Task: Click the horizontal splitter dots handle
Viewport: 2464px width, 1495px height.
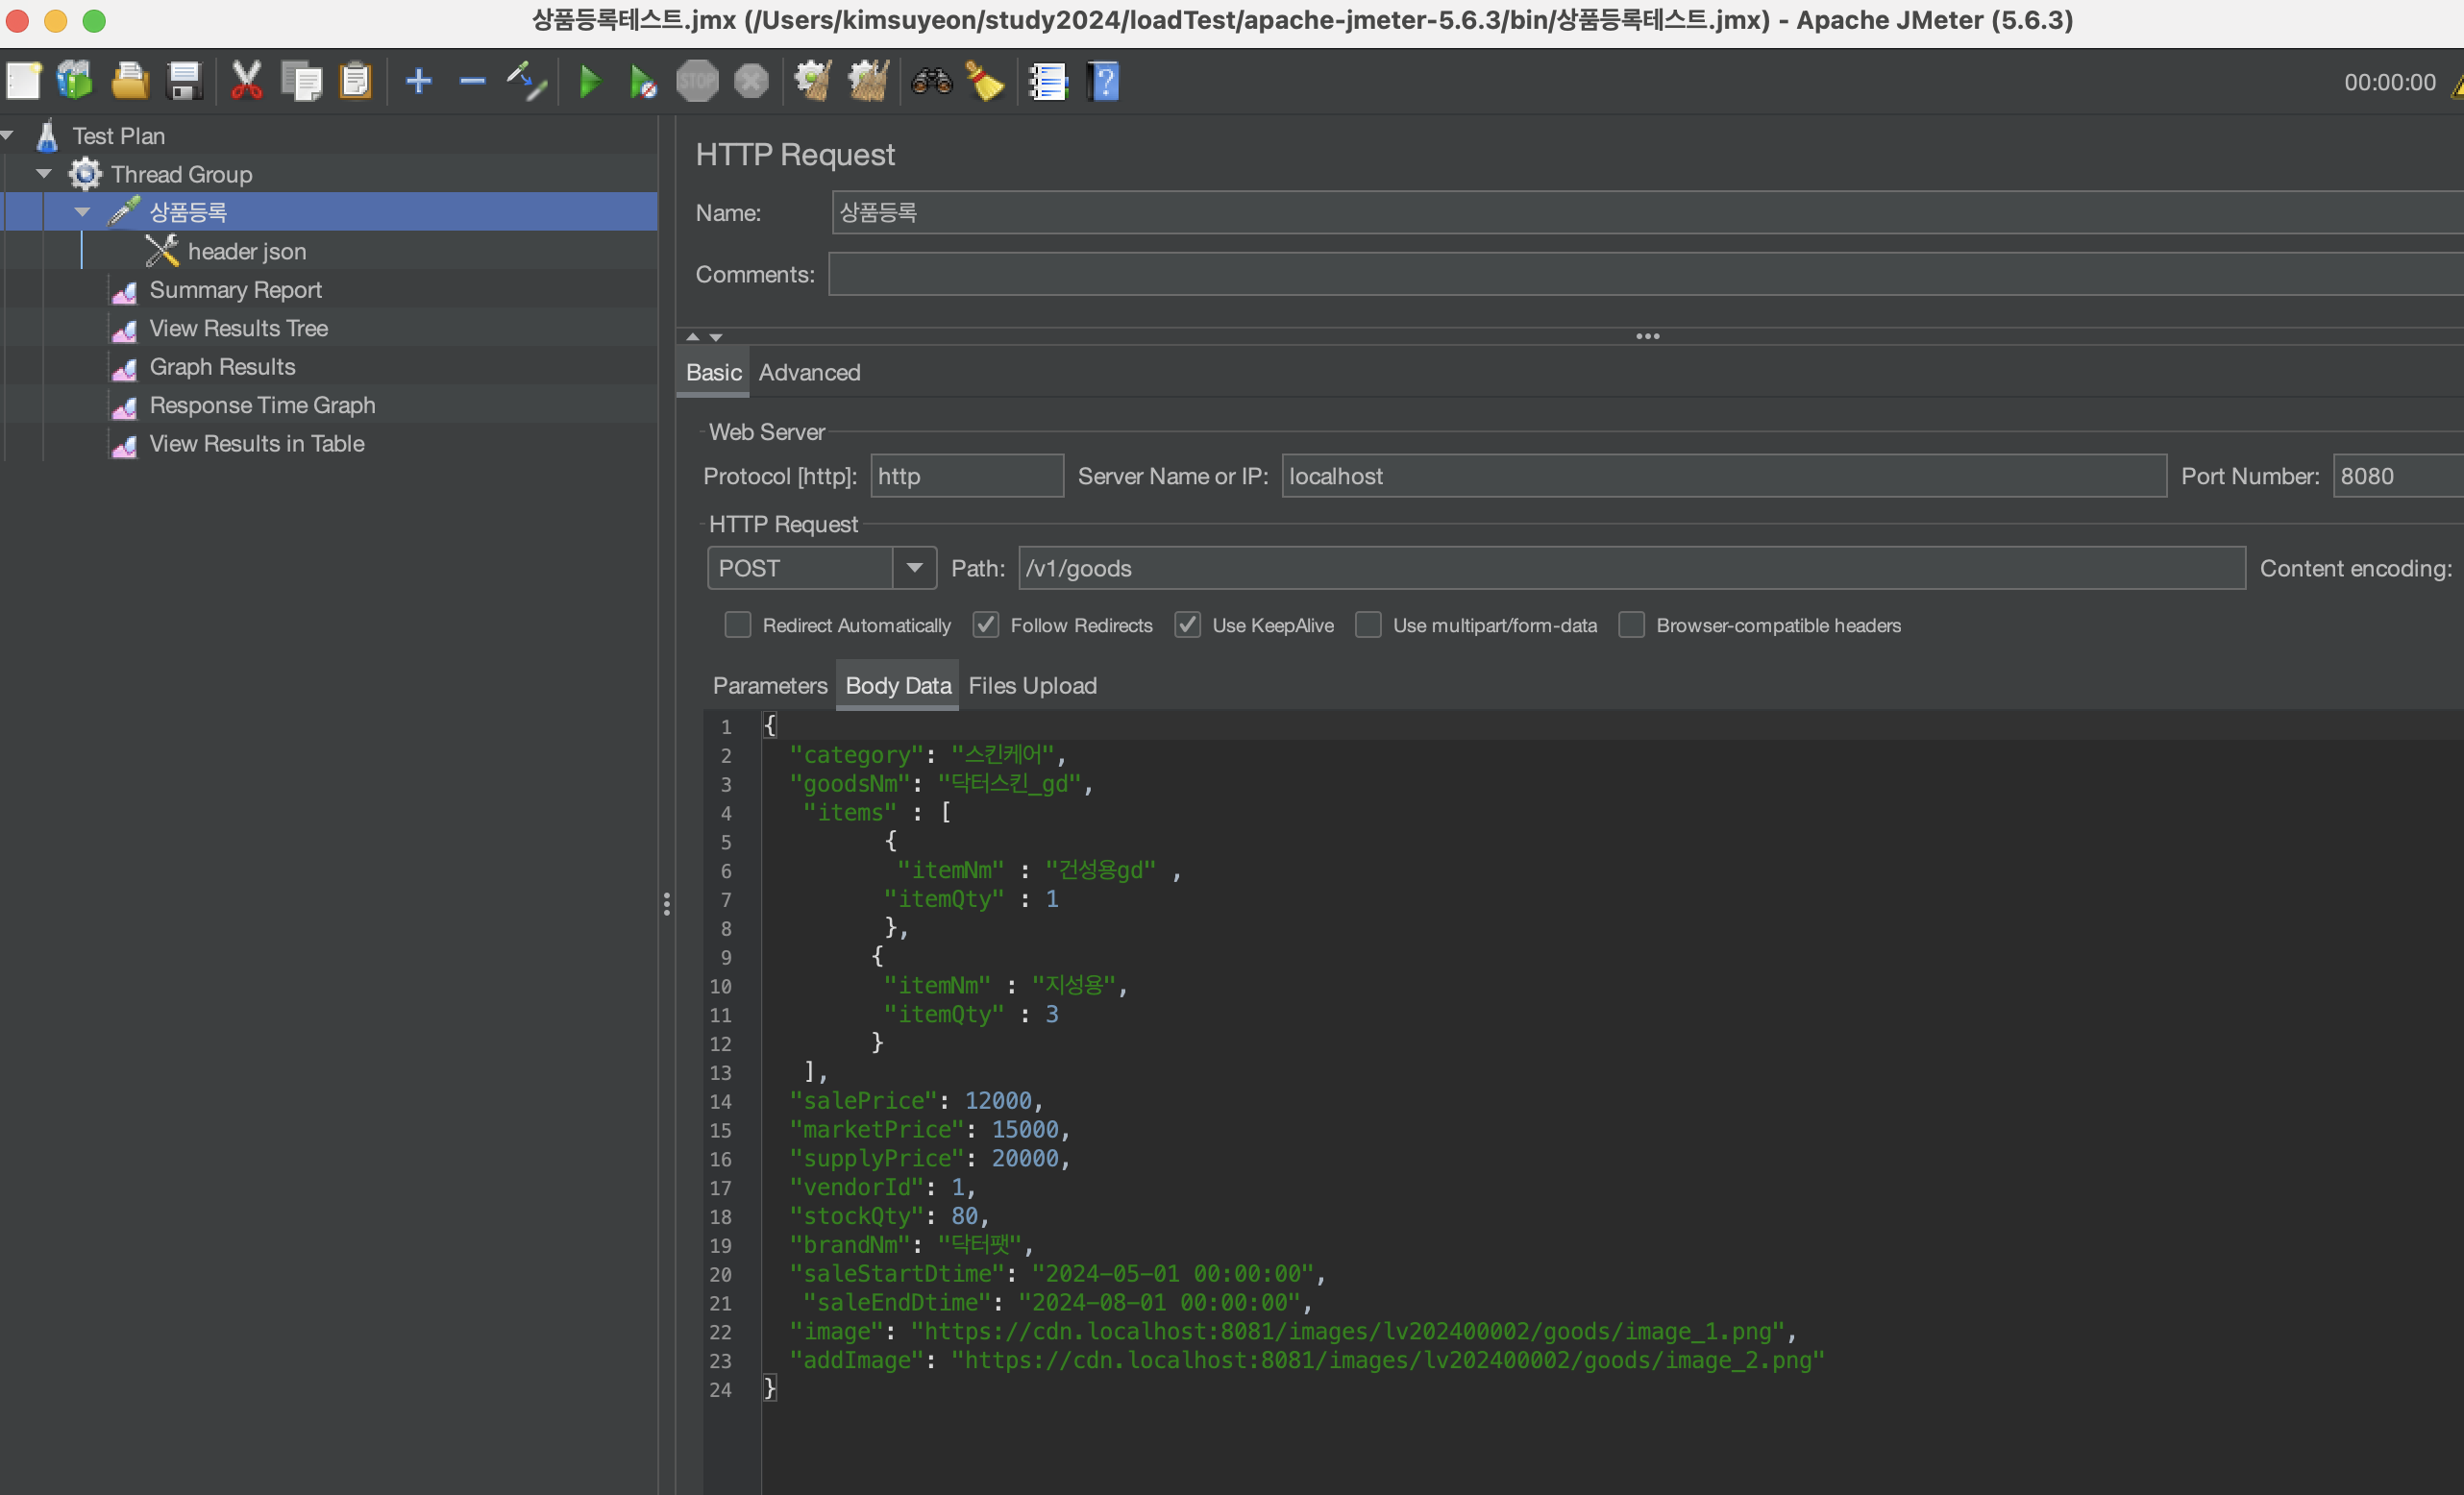Action: (x=1647, y=336)
